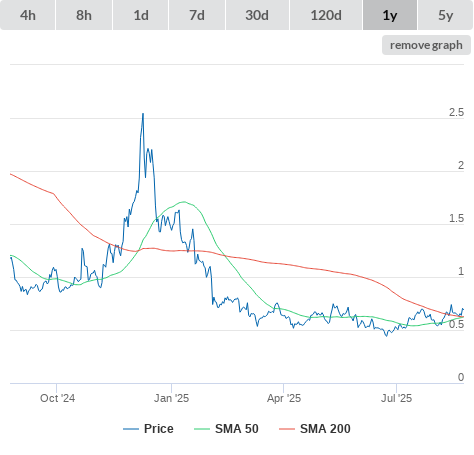
Task: Switch chart to 5y range
Action: coord(445,15)
